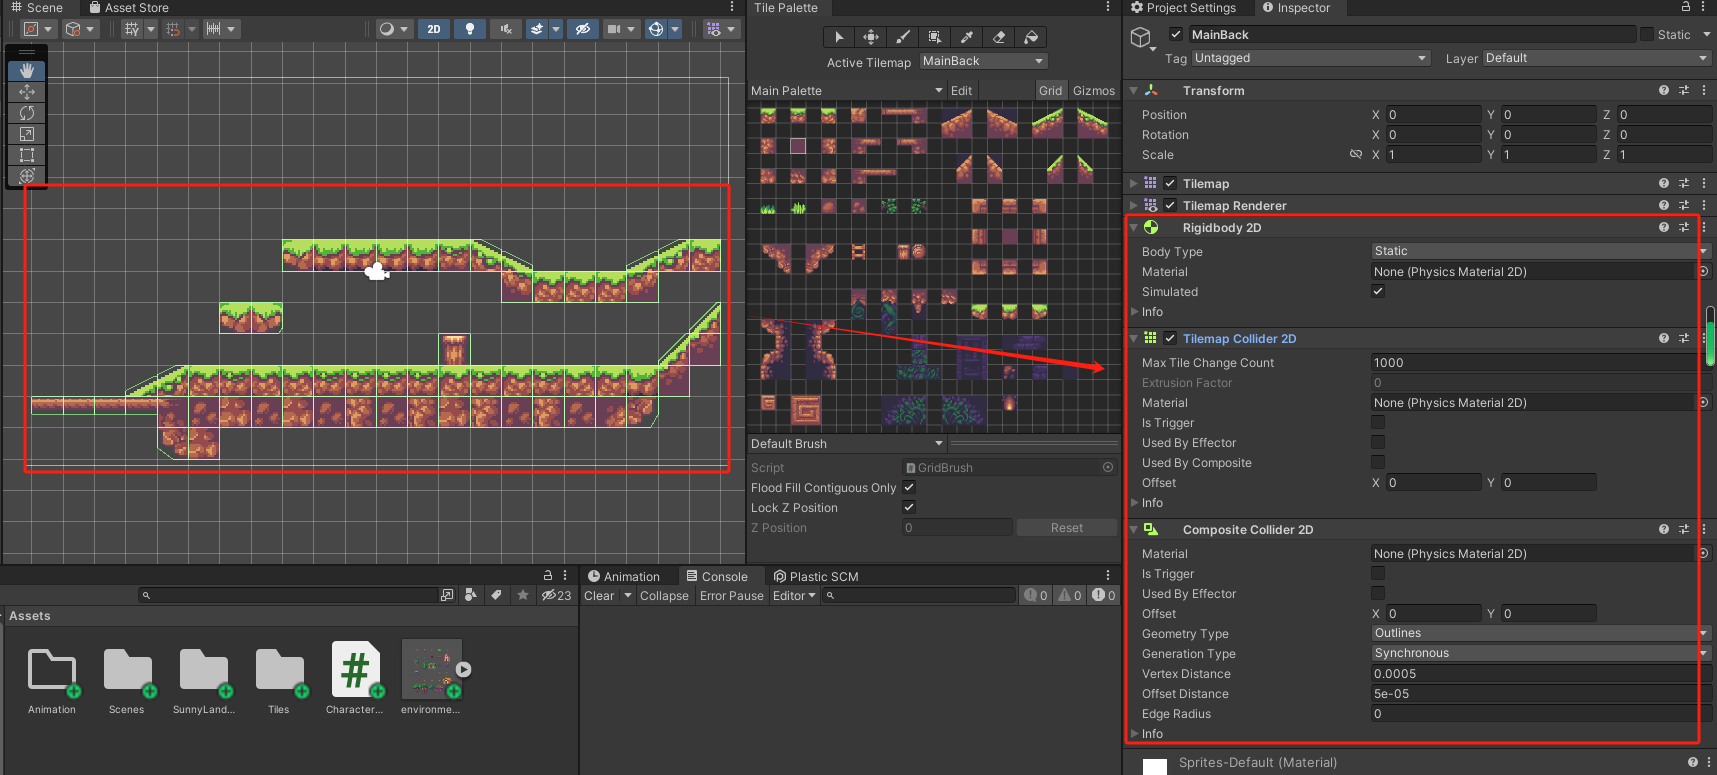Select Tile Palette box fill tool
This screenshot has height=775, width=1717.
935,37
